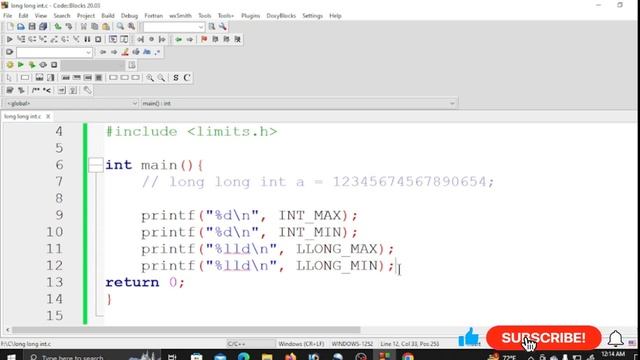The width and height of the screenshot is (640, 360).
Task: Toggle match case Aa search option
Action: tap(147, 52)
